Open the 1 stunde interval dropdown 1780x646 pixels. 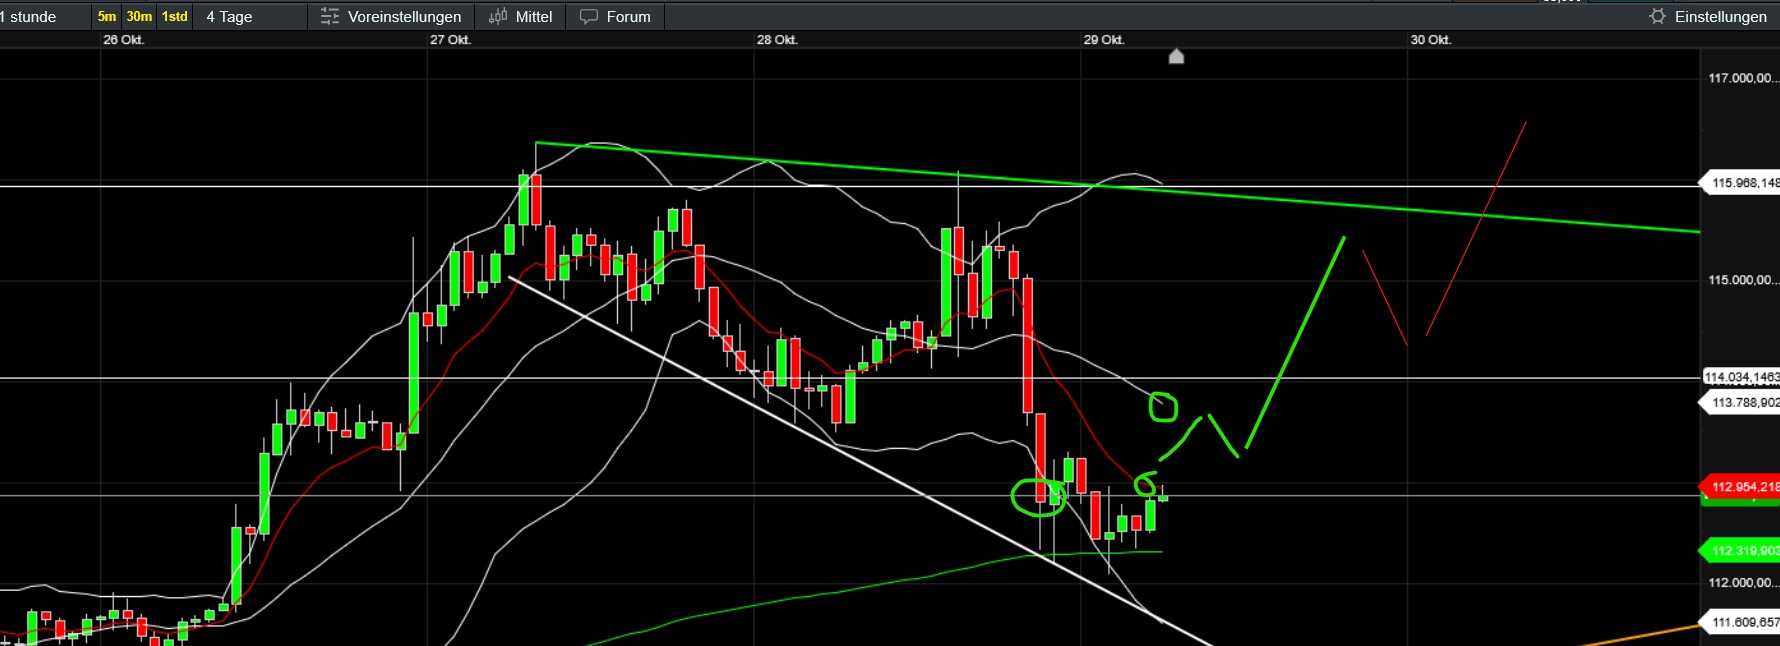coord(28,16)
